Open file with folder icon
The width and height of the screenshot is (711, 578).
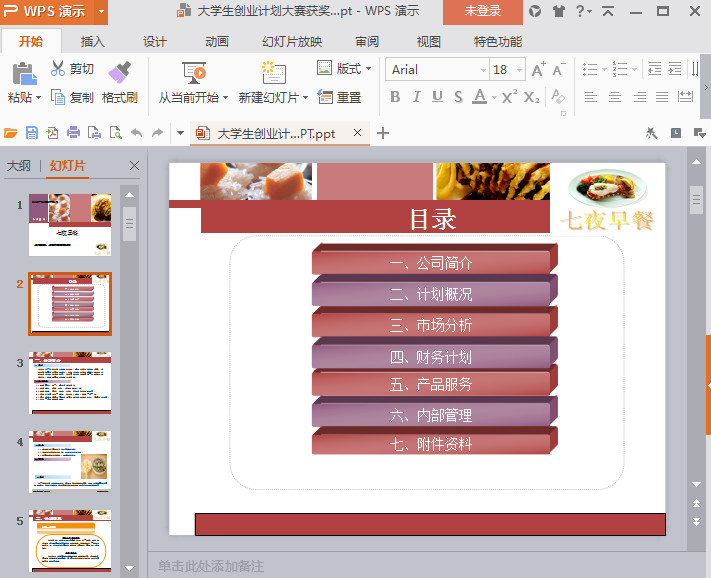(x=10, y=133)
